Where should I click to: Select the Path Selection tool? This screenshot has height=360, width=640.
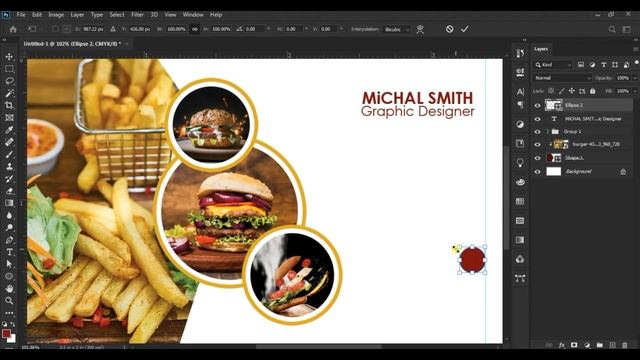pyautogui.click(x=9, y=264)
